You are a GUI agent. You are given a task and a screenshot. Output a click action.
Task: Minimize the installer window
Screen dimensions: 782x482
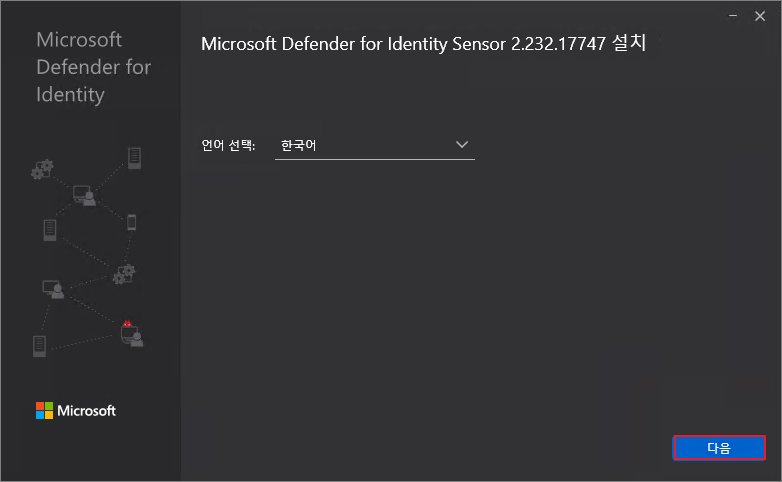[x=733, y=16]
